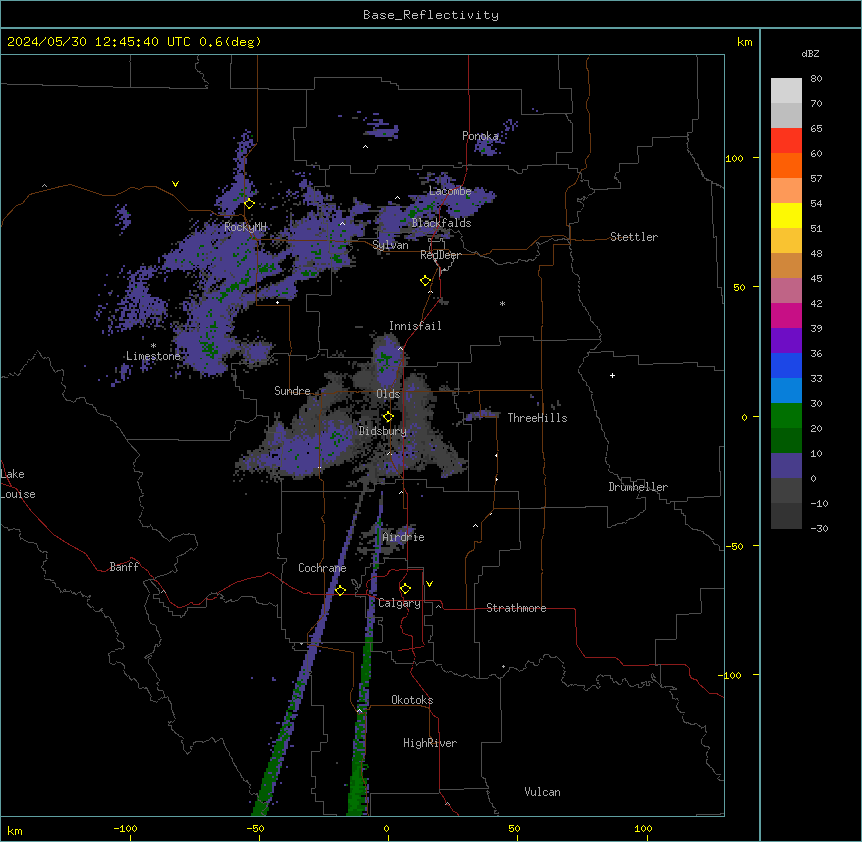Image resolution: width=862 pixels, height=842 pixels.
Task: Click the asterisk marker above Limestone
Action: pyautogui.click(x=153, y=346)
